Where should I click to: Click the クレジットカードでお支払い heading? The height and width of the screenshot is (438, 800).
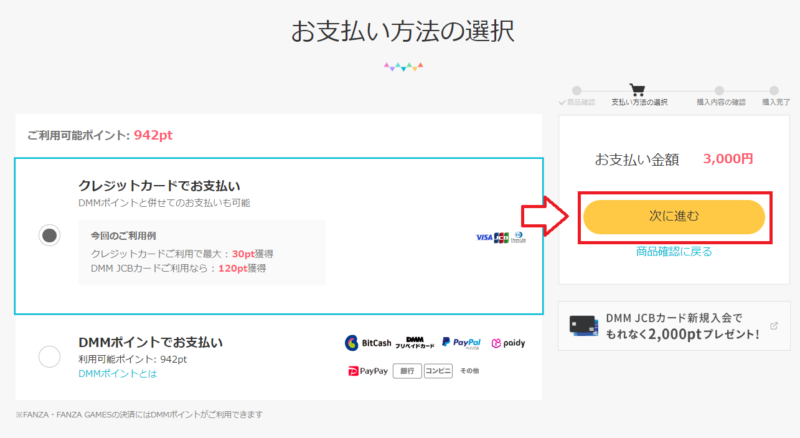(x=159, y=186)
